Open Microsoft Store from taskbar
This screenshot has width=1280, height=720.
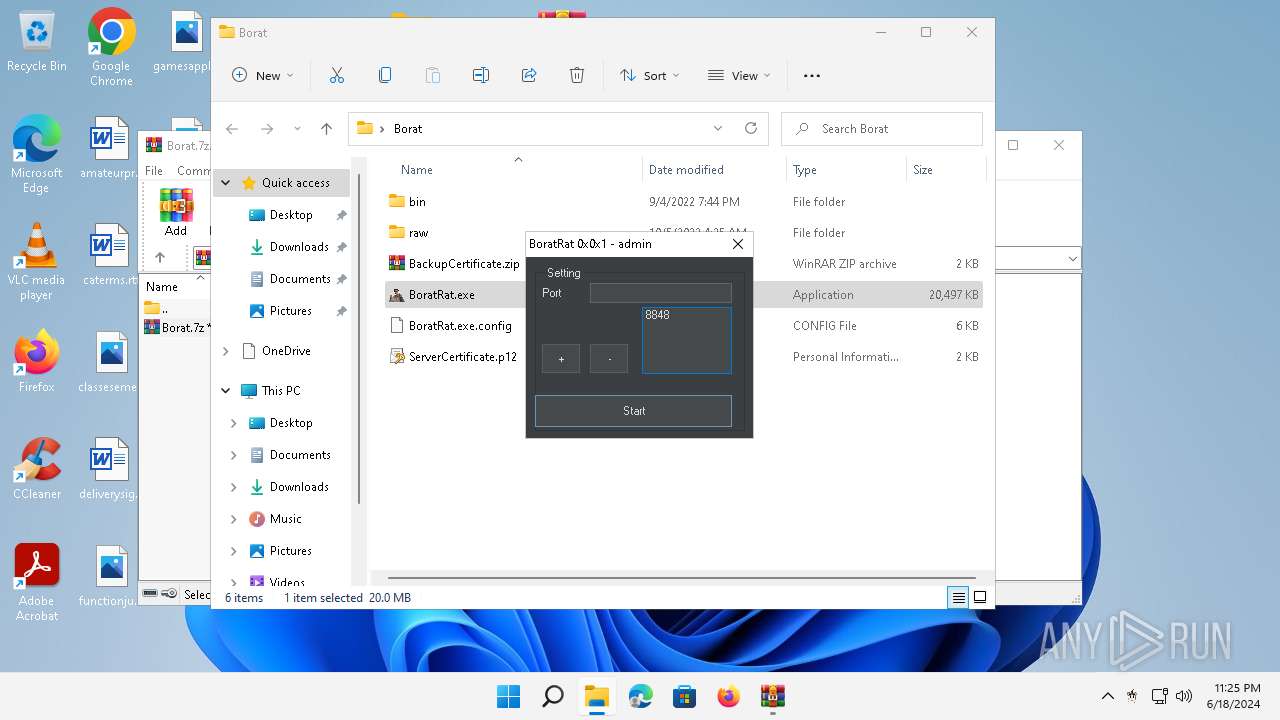(x=684, y=696)
